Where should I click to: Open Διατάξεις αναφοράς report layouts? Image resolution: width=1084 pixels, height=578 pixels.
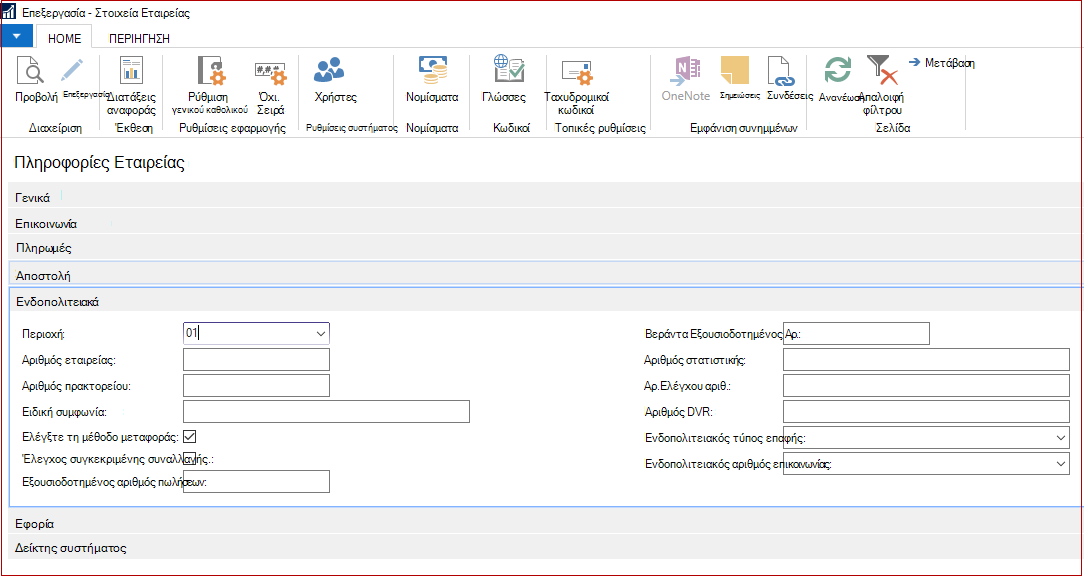(130, 70)
